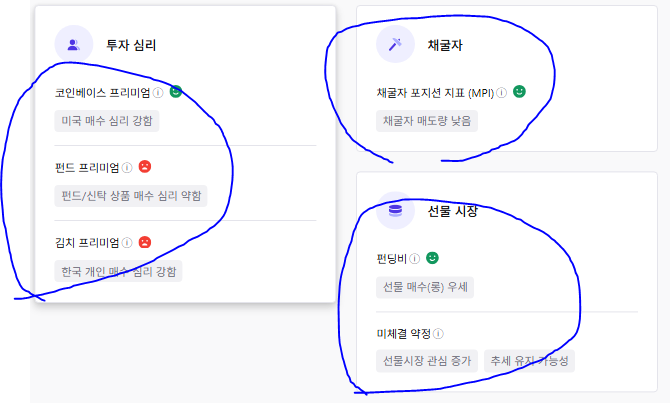Select the 채굴자 매도량 낮음 tag

pos(427,121)
